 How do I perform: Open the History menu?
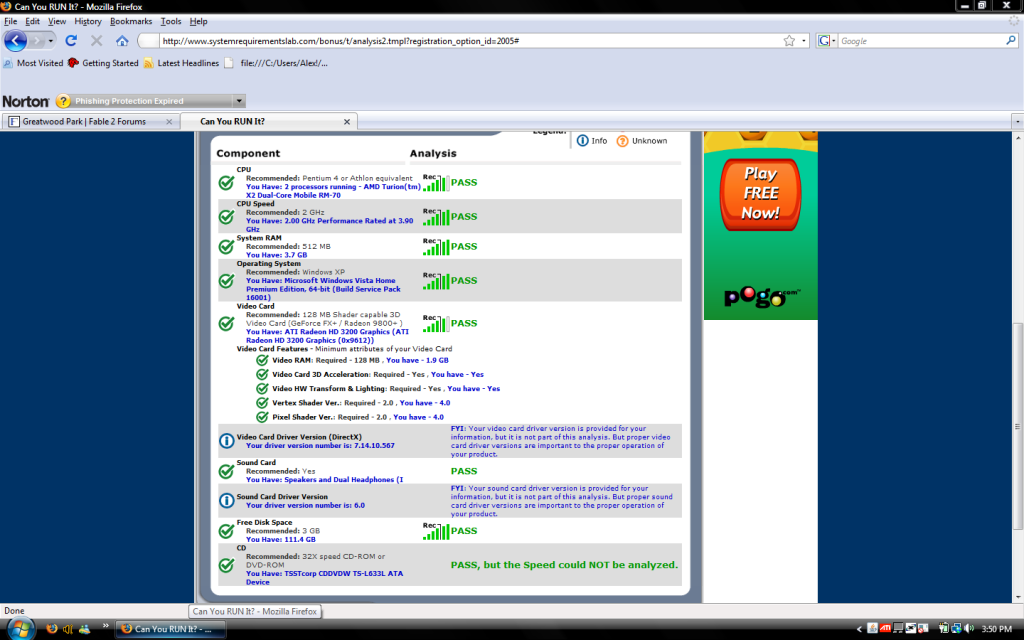88,22
